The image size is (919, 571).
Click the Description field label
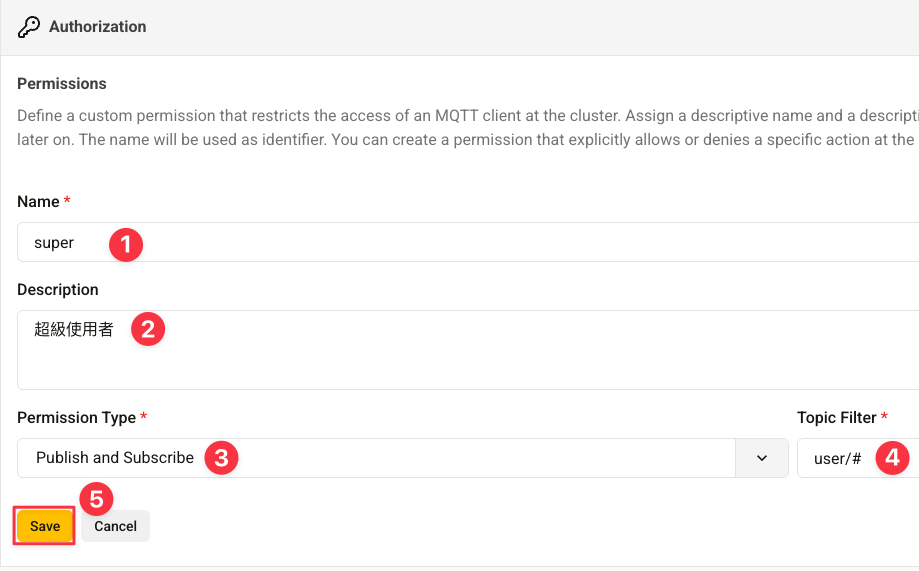click(x=58, y=290)
